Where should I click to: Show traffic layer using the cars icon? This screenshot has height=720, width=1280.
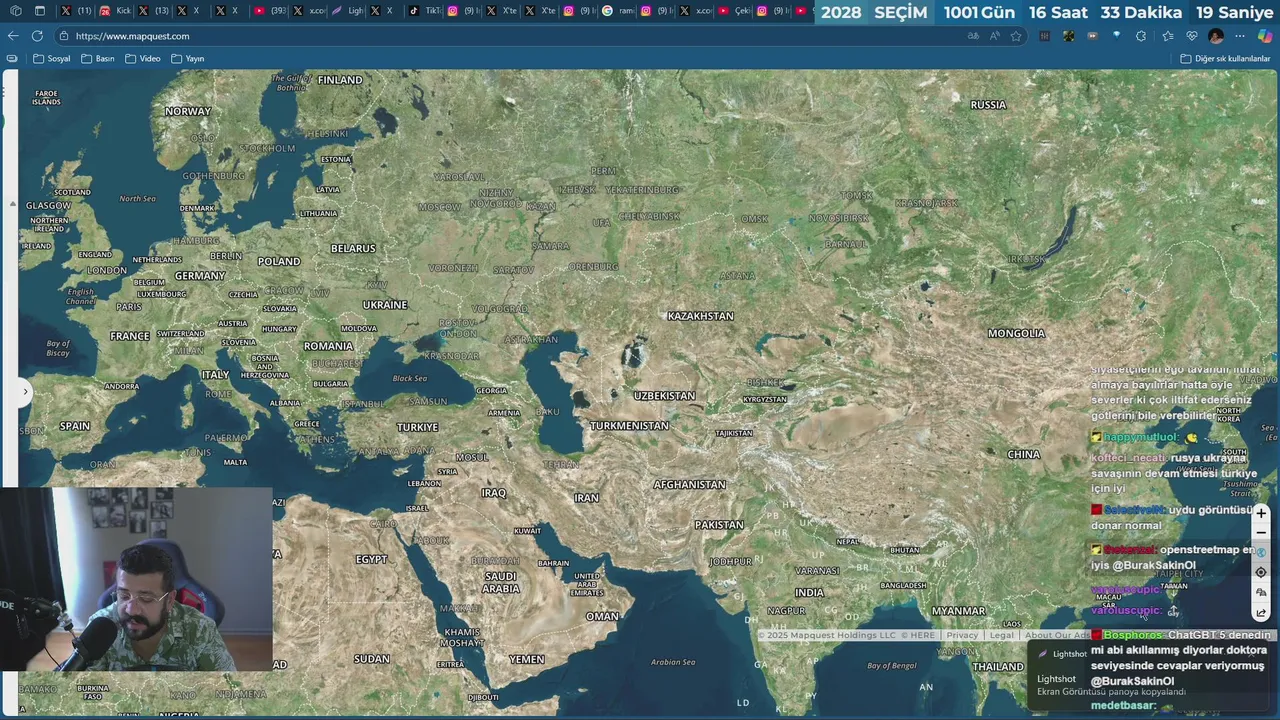(1261, 593)
